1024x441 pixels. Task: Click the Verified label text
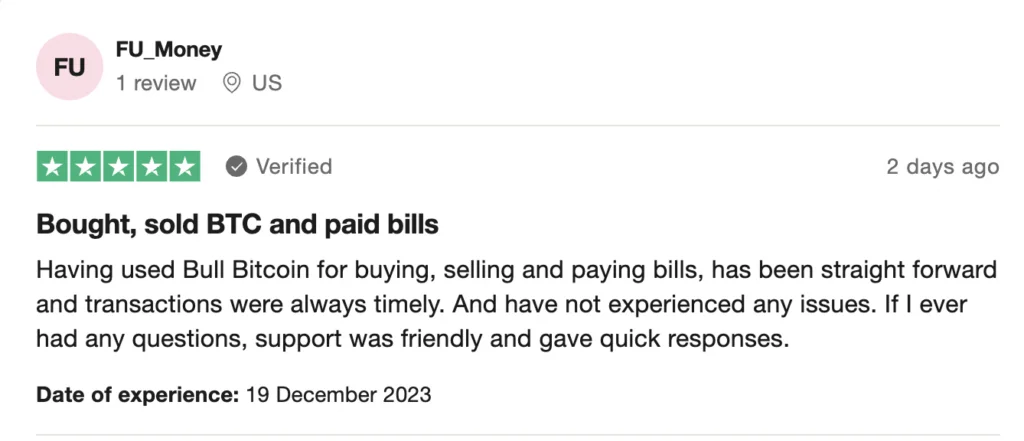pos(294,166)
